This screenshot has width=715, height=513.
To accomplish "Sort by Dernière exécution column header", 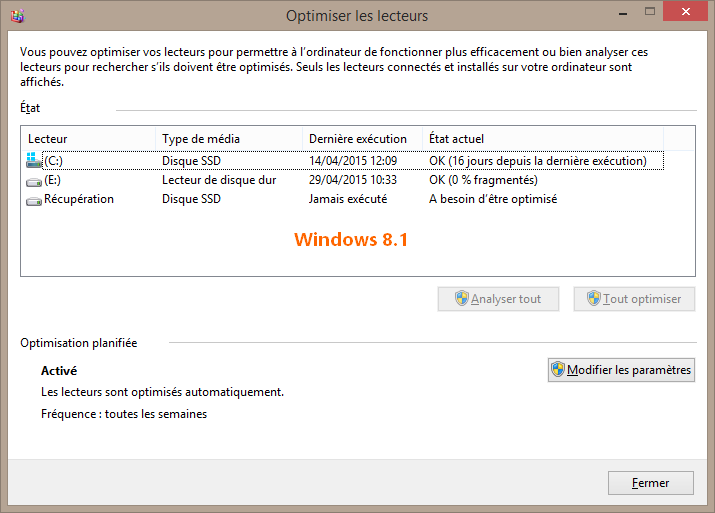I will [x=363, y=139].
